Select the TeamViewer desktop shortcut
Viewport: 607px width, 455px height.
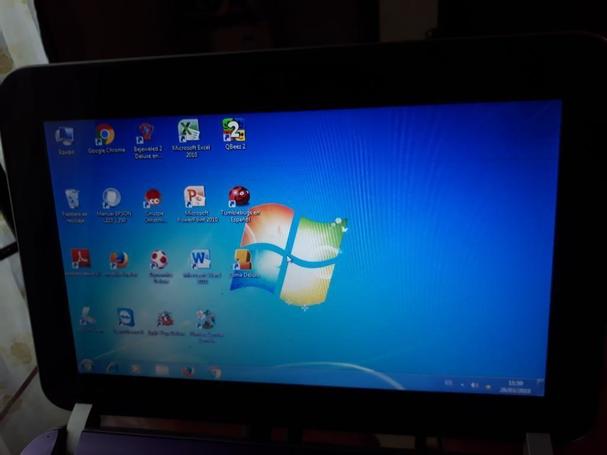[x=128, y=321]
